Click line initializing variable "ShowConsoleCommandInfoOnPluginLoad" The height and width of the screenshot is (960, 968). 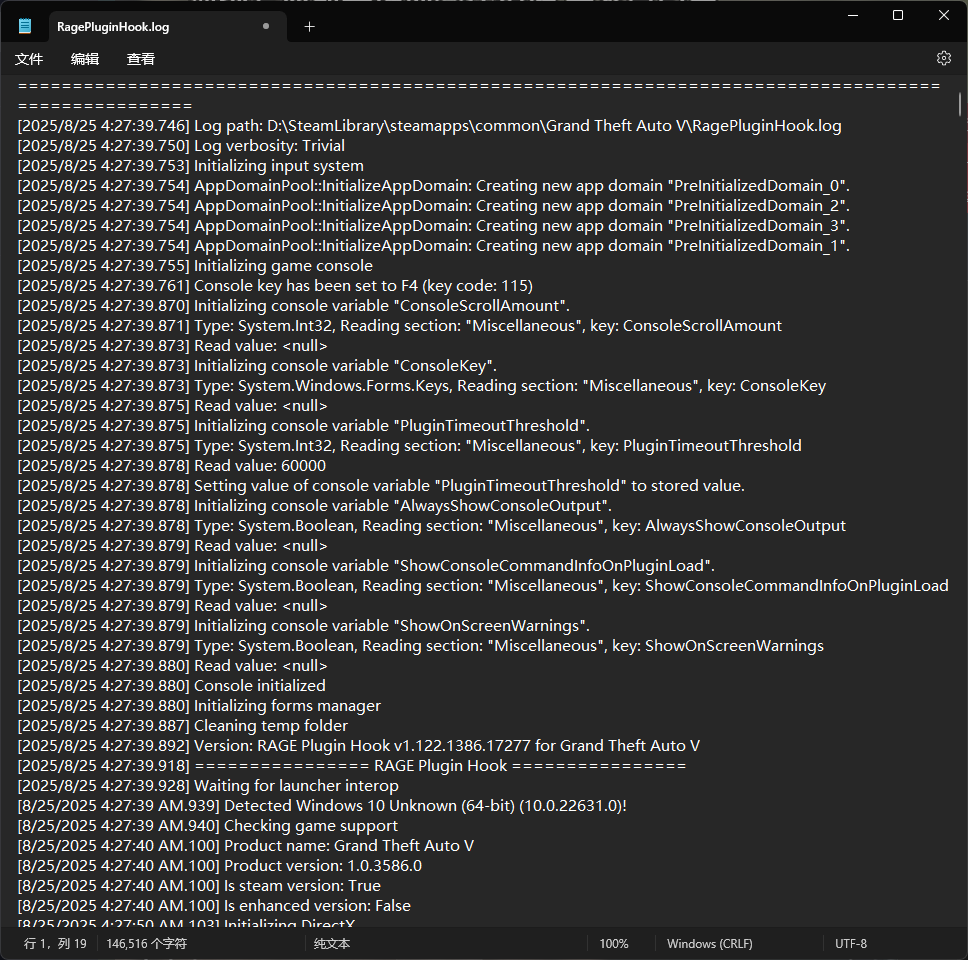(366, 566)
